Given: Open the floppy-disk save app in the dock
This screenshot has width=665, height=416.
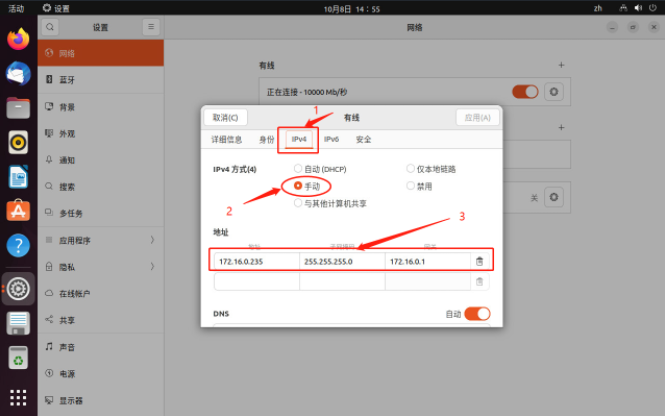Looking at the screenshot, I should [18, 323].
